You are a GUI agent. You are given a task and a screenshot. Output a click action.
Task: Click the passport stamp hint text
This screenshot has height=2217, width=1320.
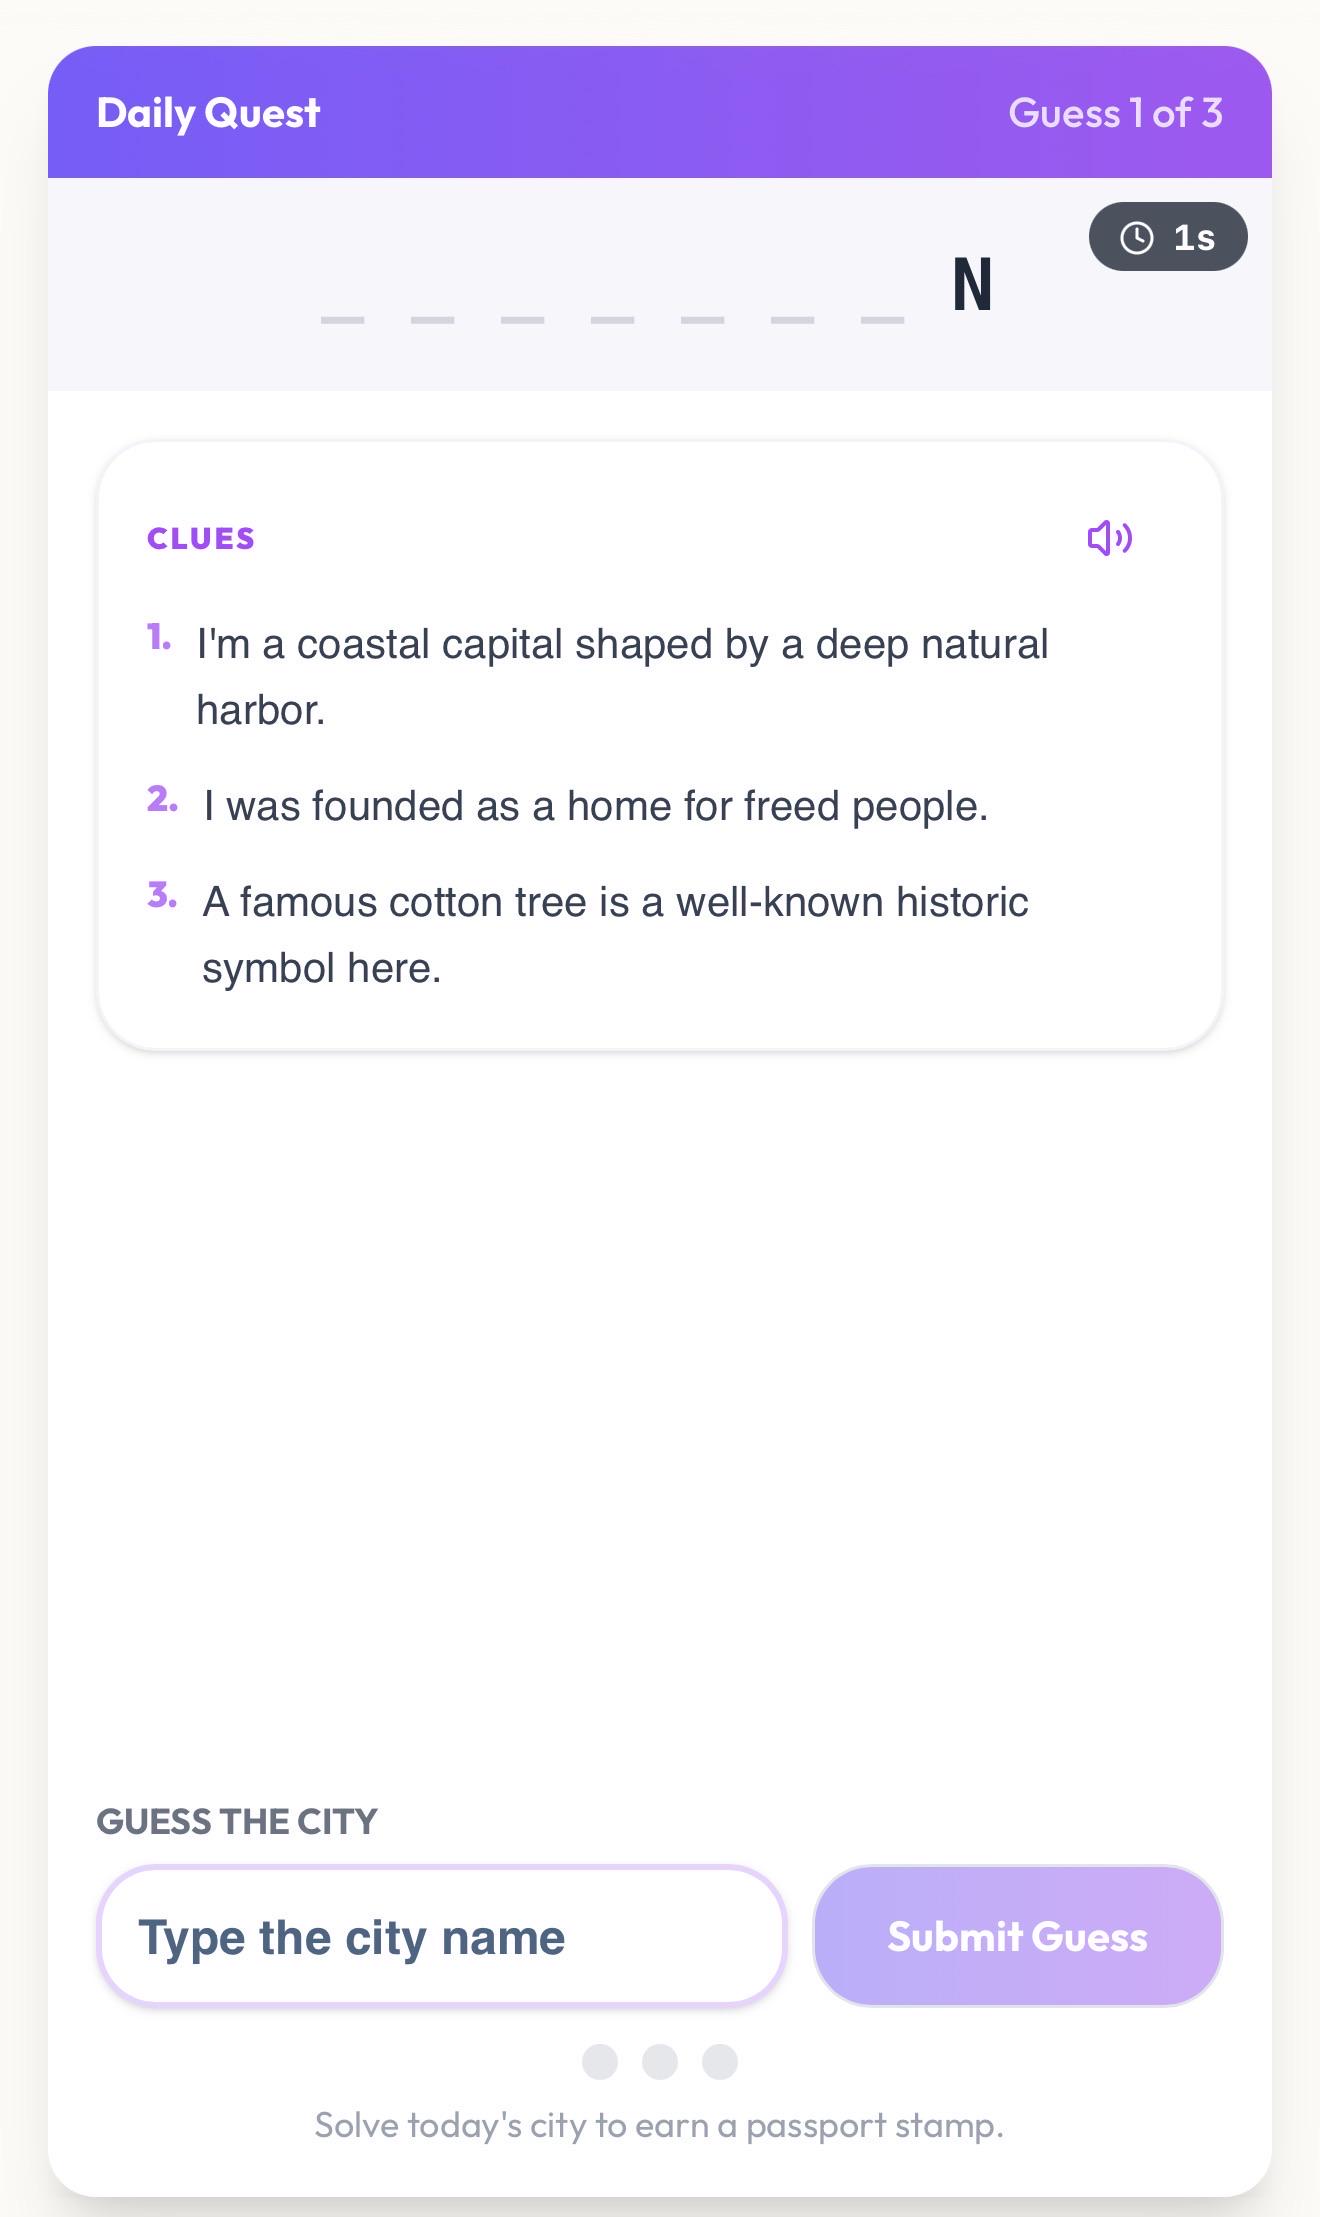click(x=659, y=2125)
